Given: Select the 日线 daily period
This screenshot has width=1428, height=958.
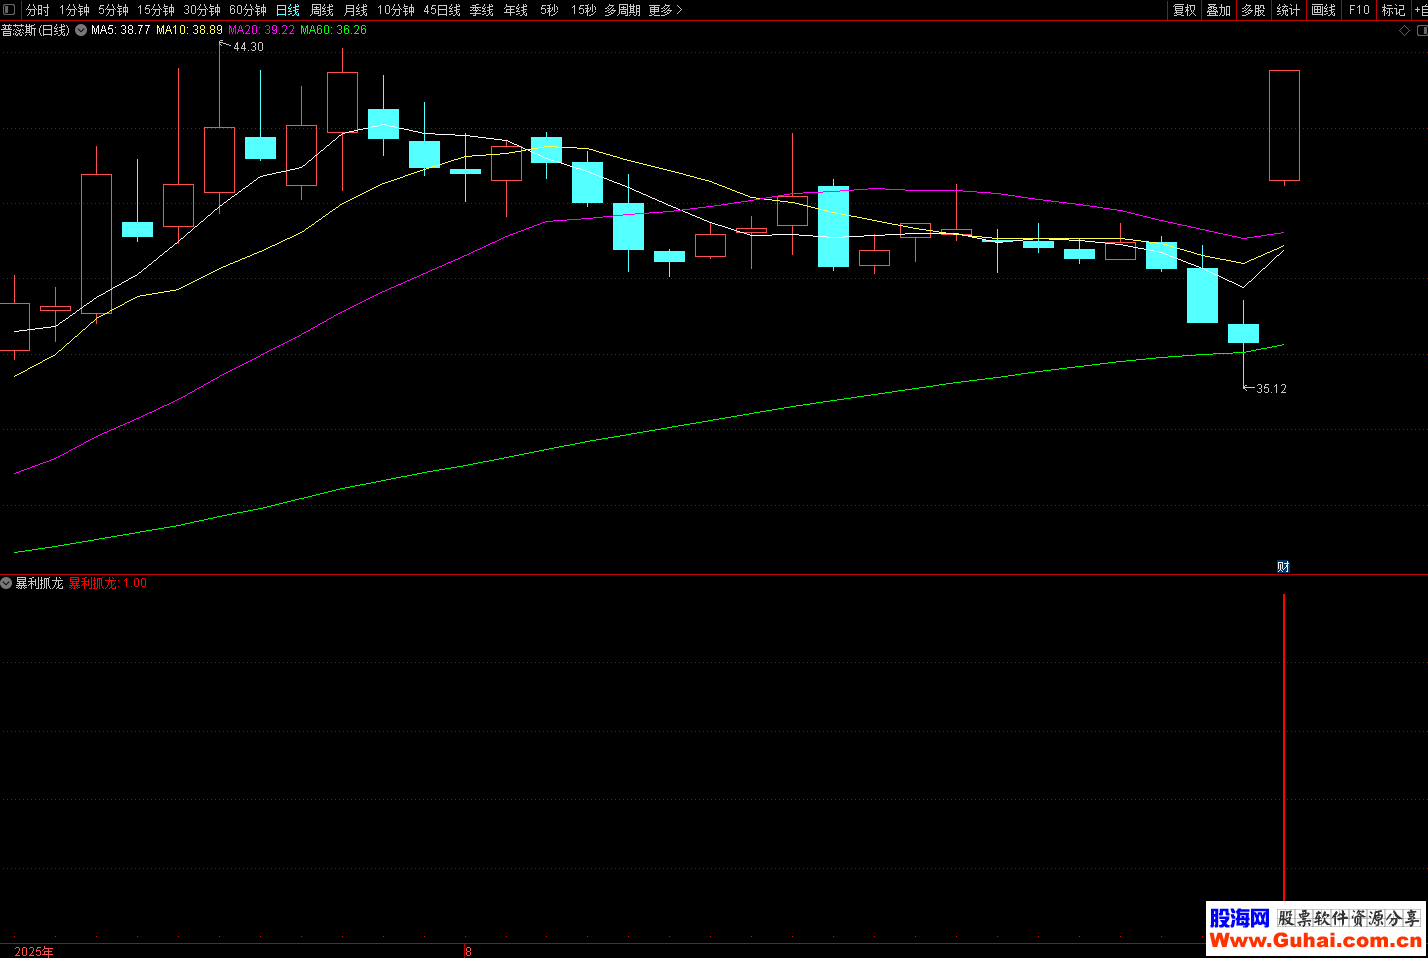Looking at the screenshot, I should [288, 10].
